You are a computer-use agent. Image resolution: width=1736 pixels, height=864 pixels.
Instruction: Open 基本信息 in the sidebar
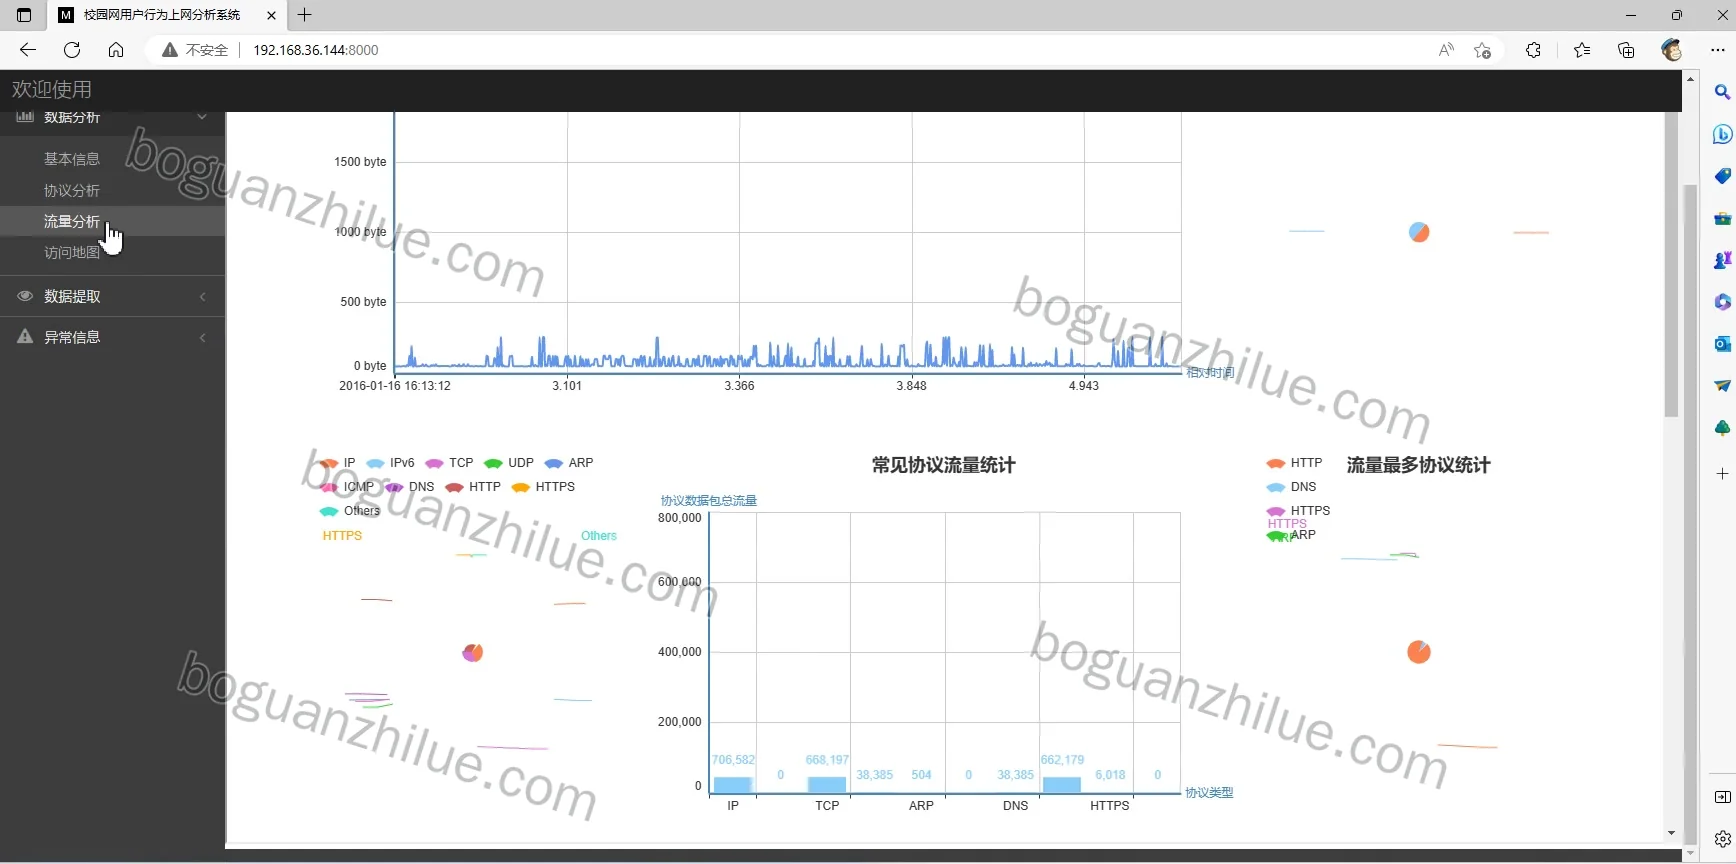tap(72, 159)
